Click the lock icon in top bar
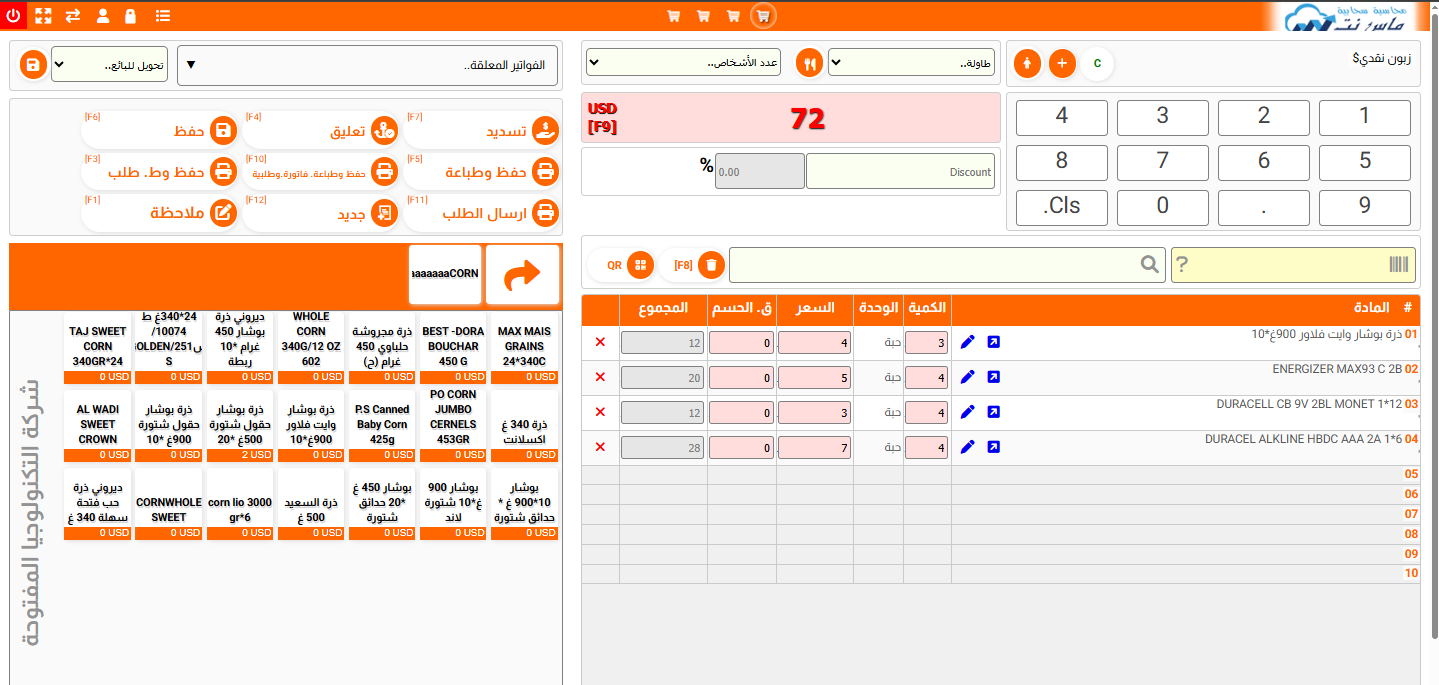The height and width of the screenshot is (685, 1439). point(130,16)
